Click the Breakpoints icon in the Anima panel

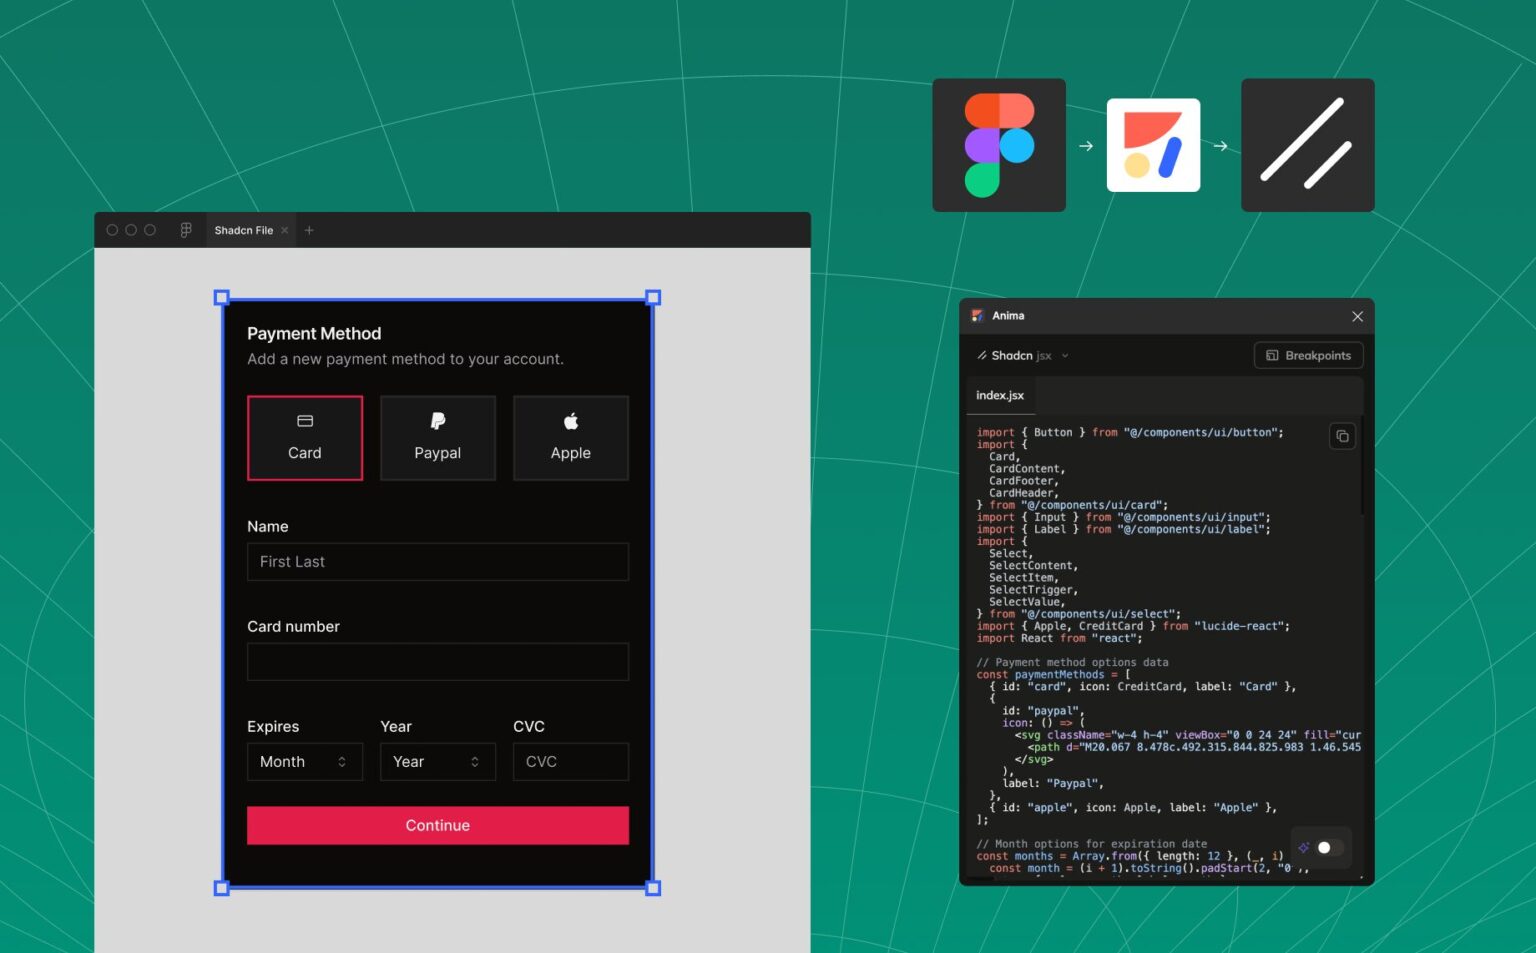coord(1272,355)
